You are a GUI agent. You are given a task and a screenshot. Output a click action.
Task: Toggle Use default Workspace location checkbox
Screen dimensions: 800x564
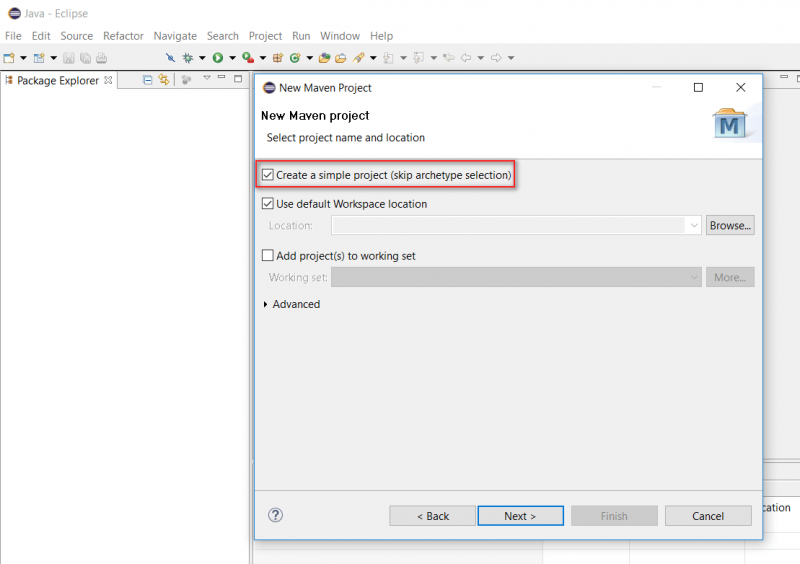coord(268,204)
